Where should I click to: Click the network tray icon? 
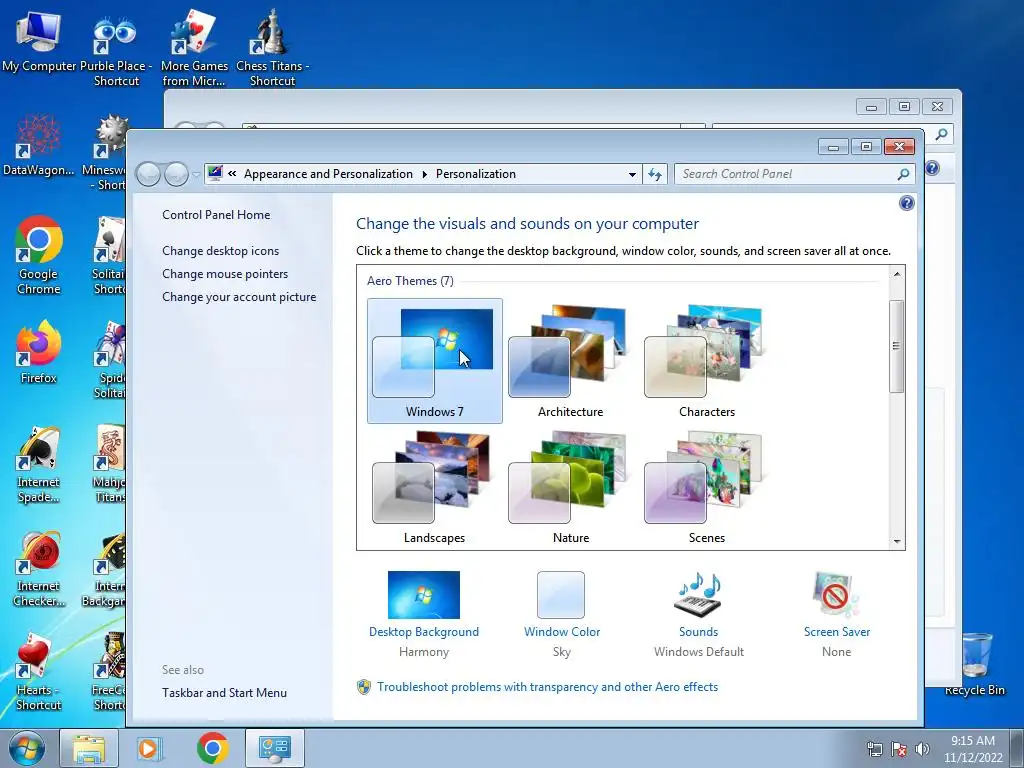[x=874, y=749]
